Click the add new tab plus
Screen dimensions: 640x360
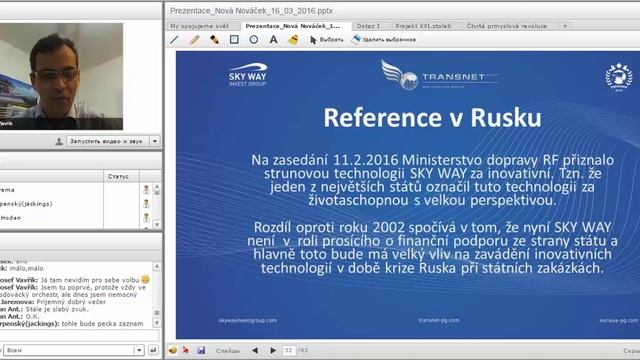[565, 26]
